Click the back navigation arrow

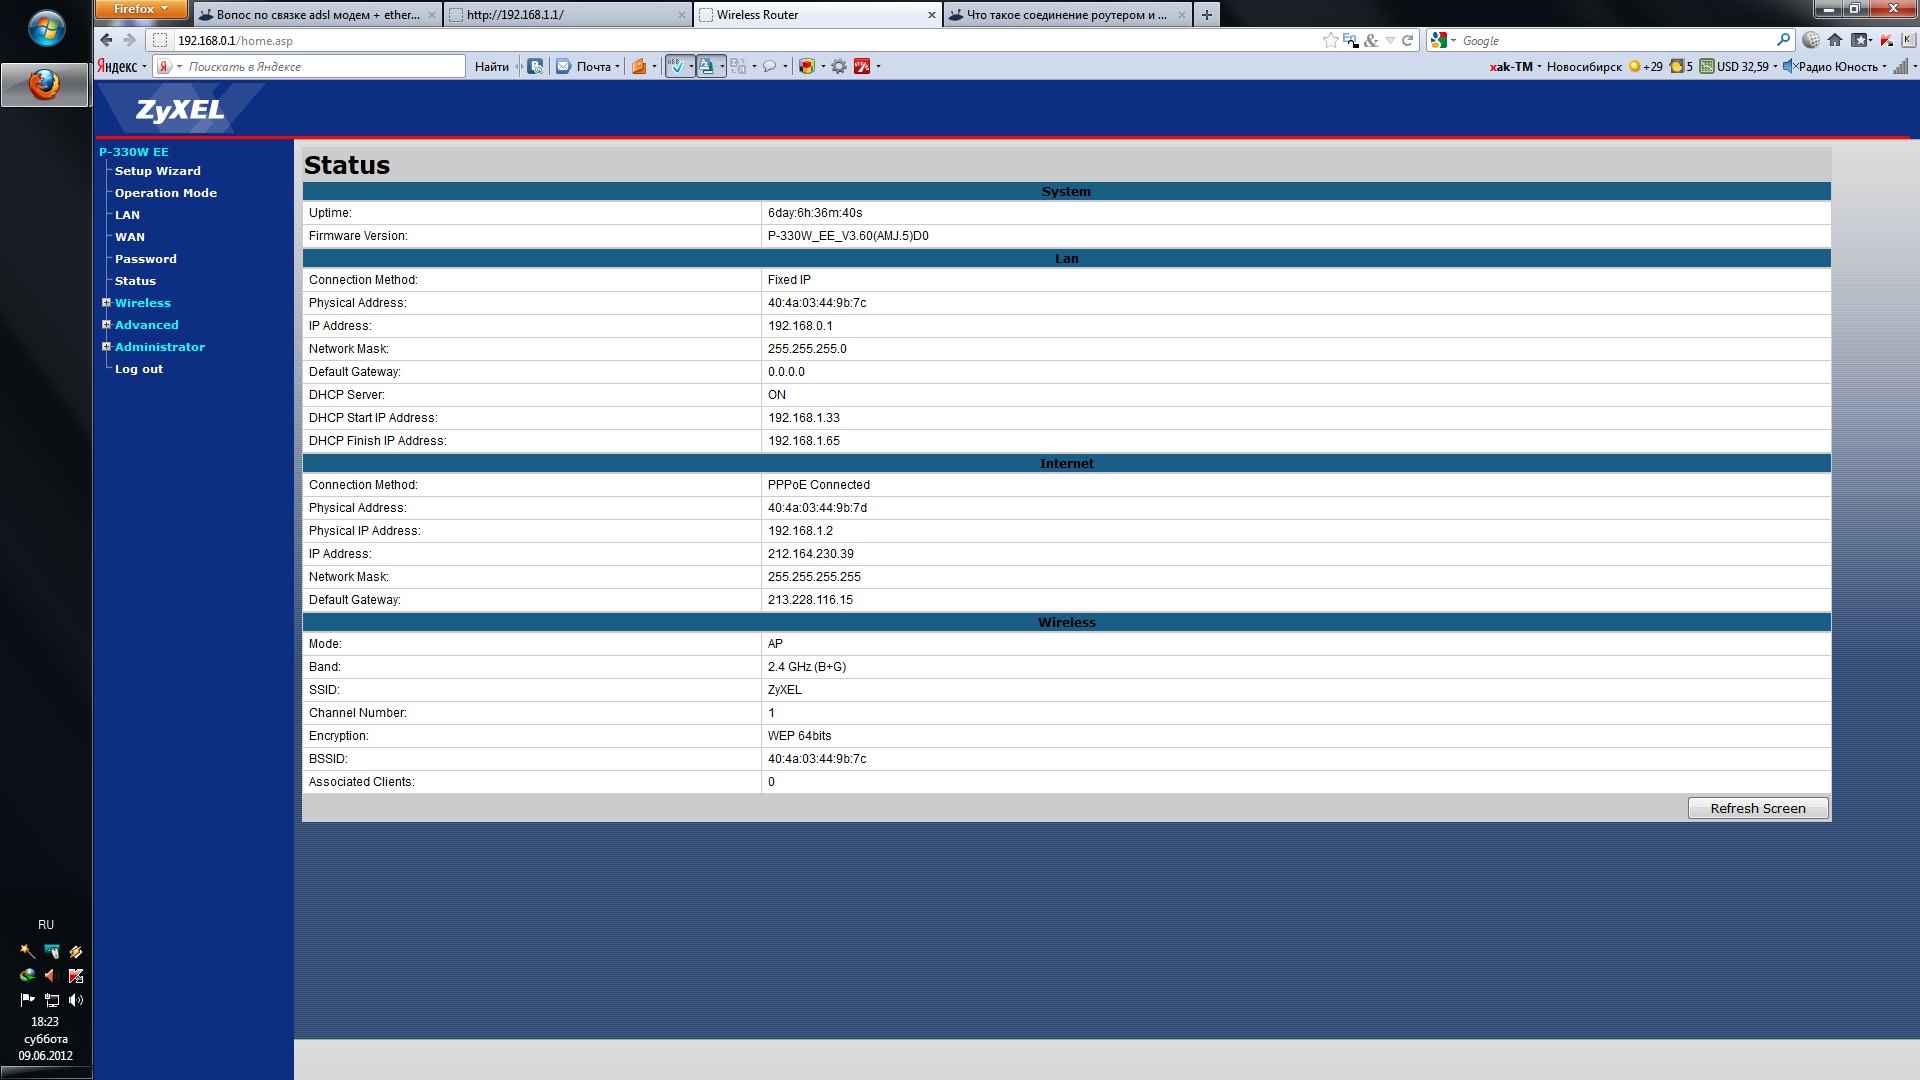tap(106, 41)
